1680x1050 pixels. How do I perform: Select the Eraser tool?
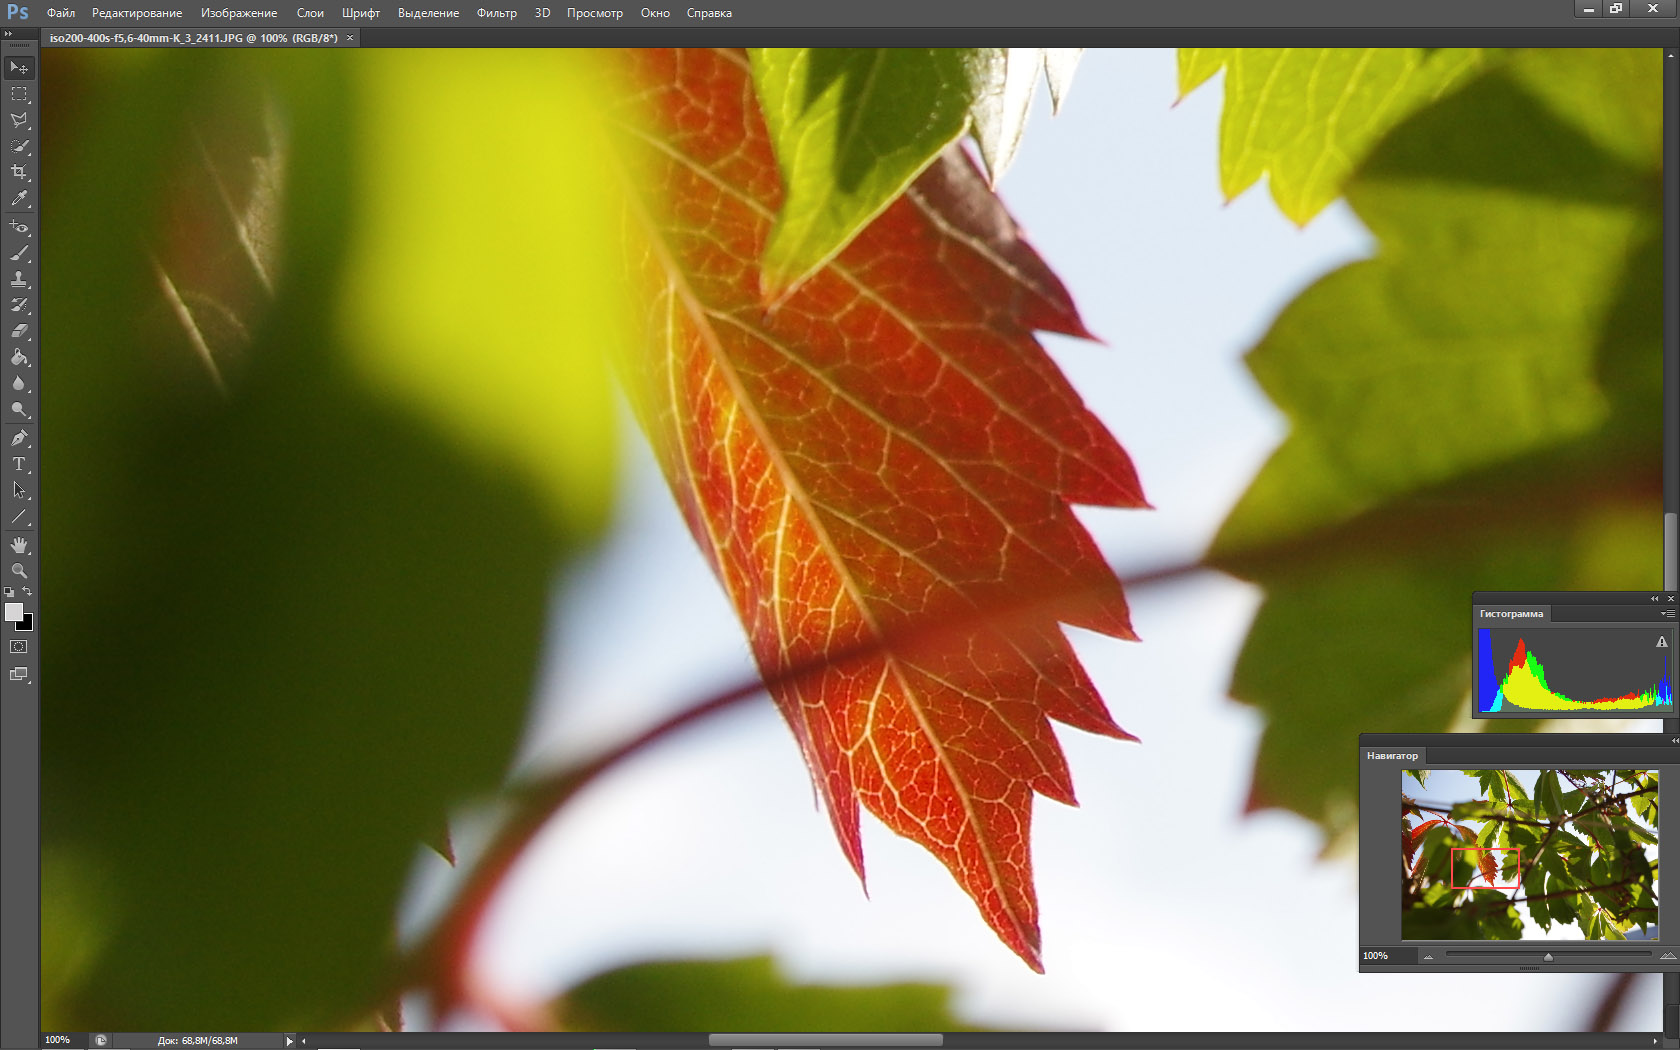19,331
